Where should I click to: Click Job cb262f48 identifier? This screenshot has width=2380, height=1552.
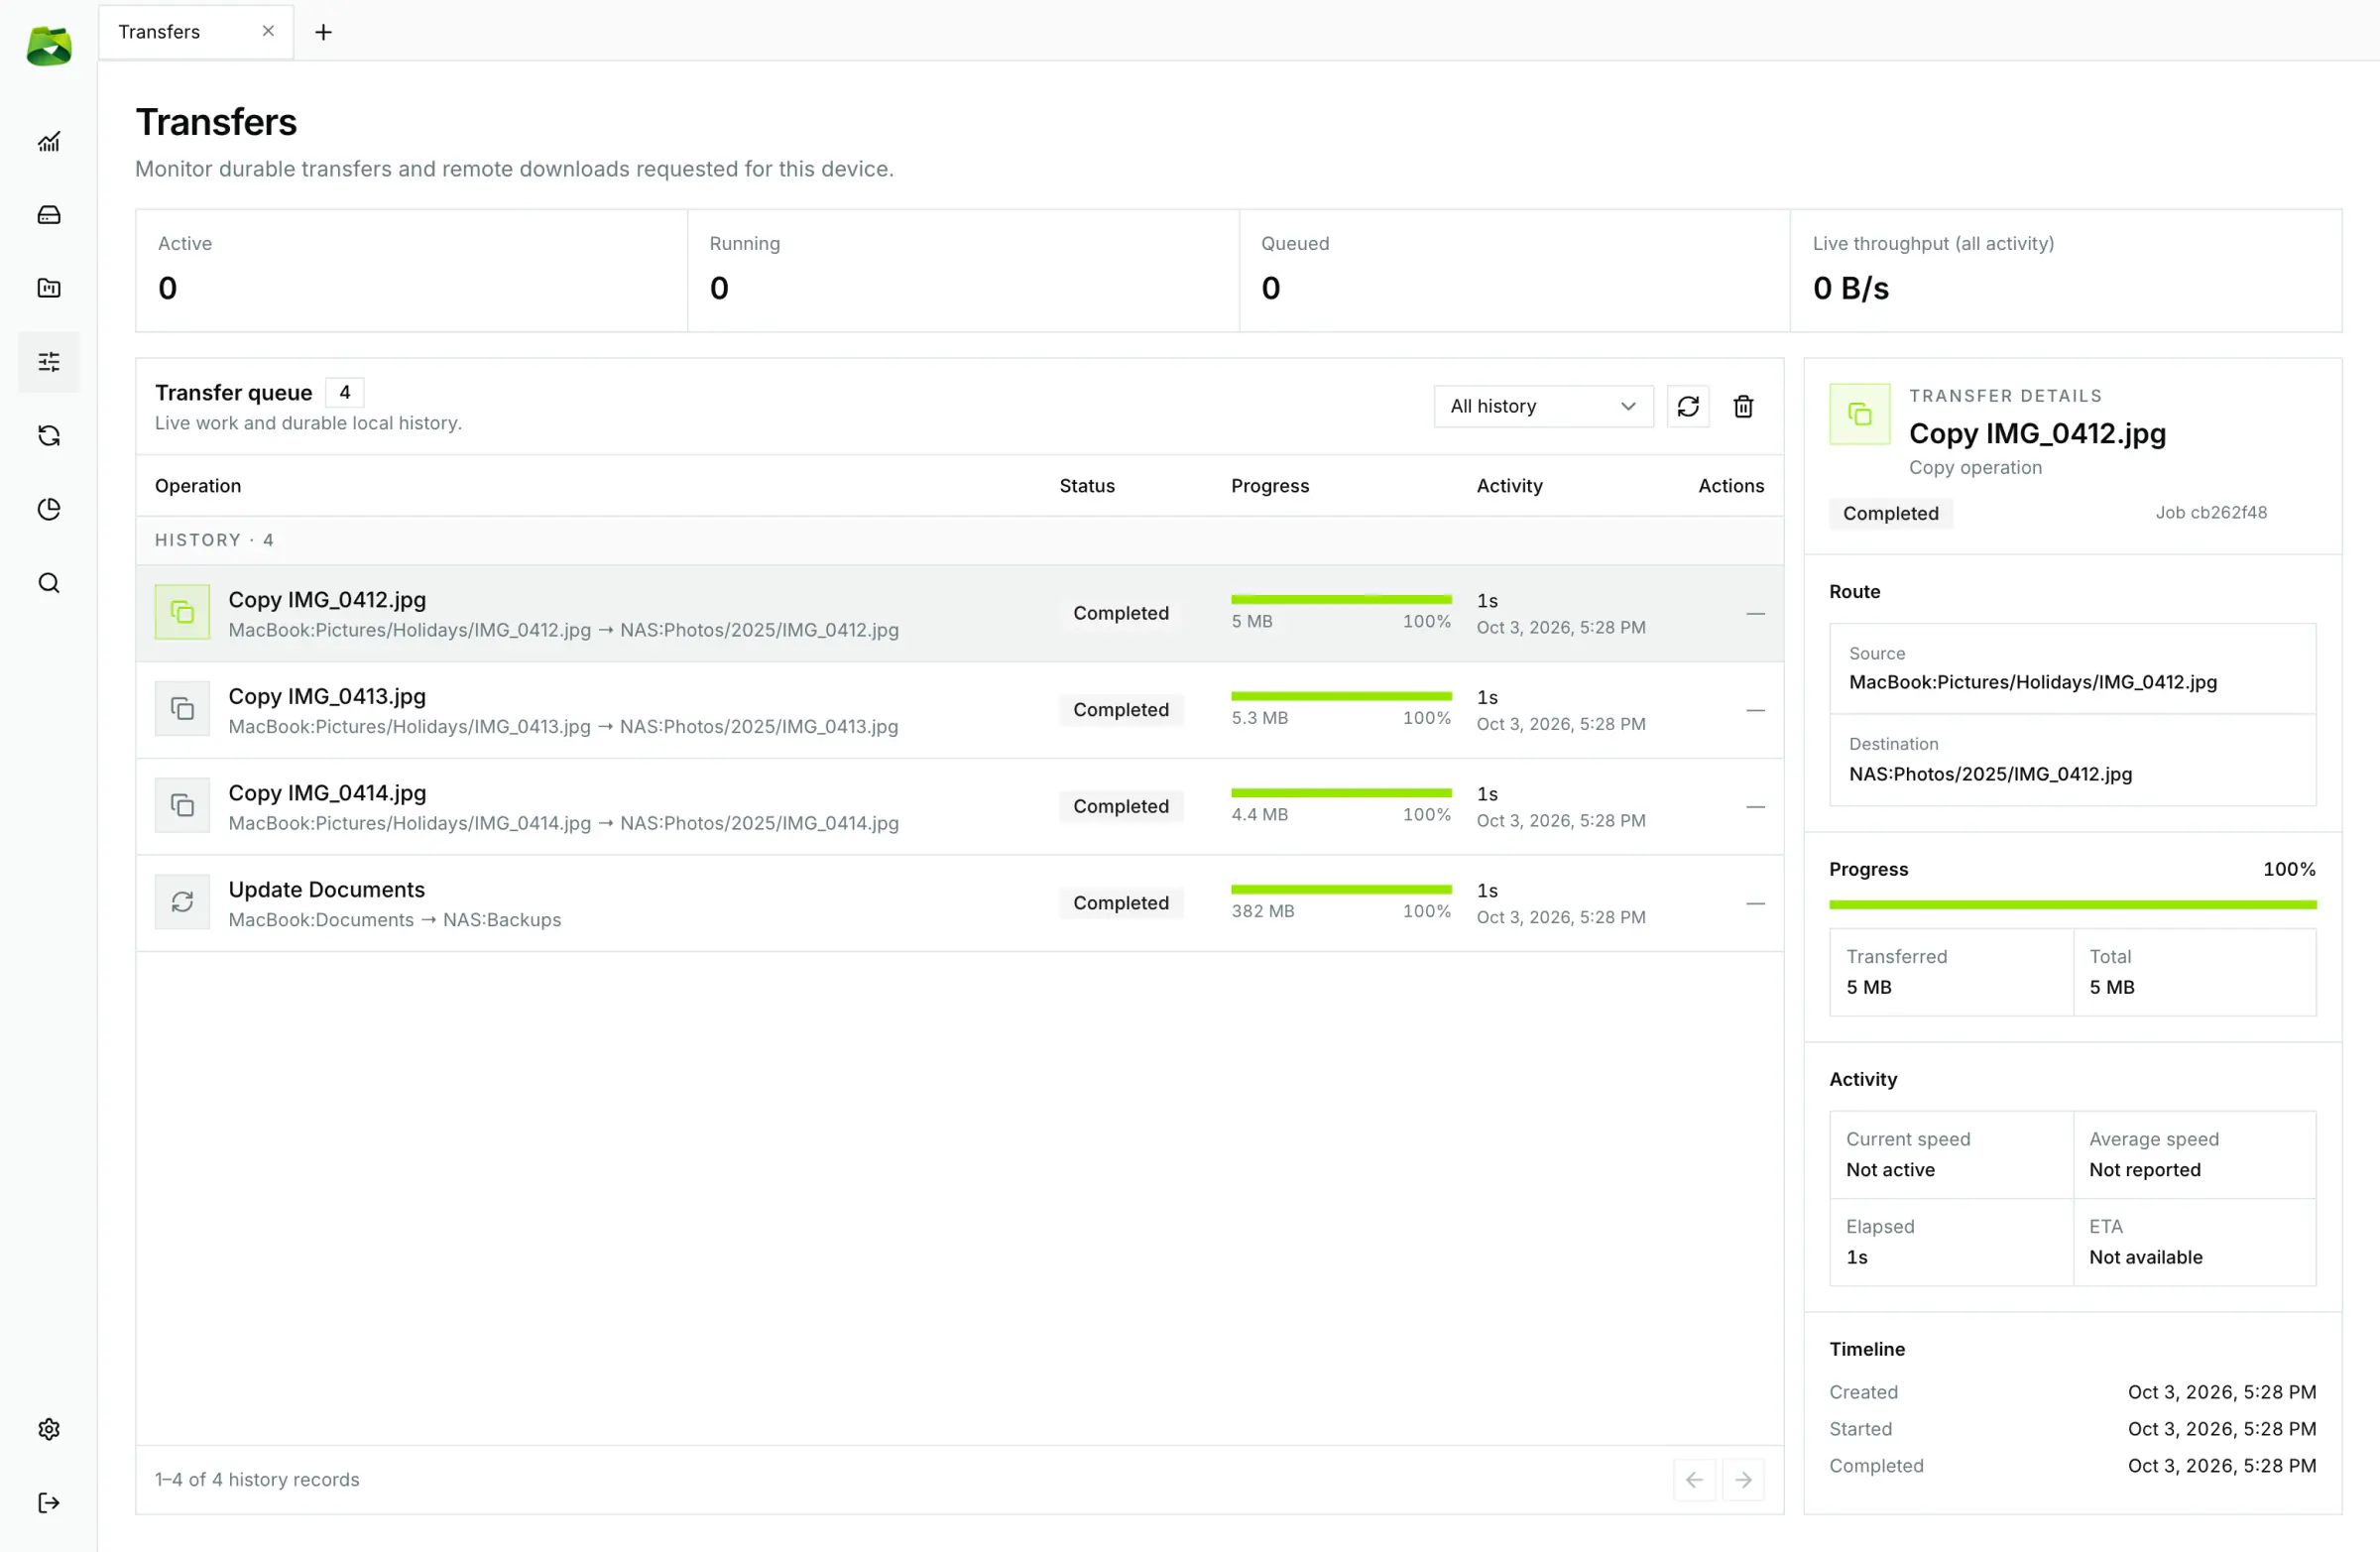tap(2211, 512)
